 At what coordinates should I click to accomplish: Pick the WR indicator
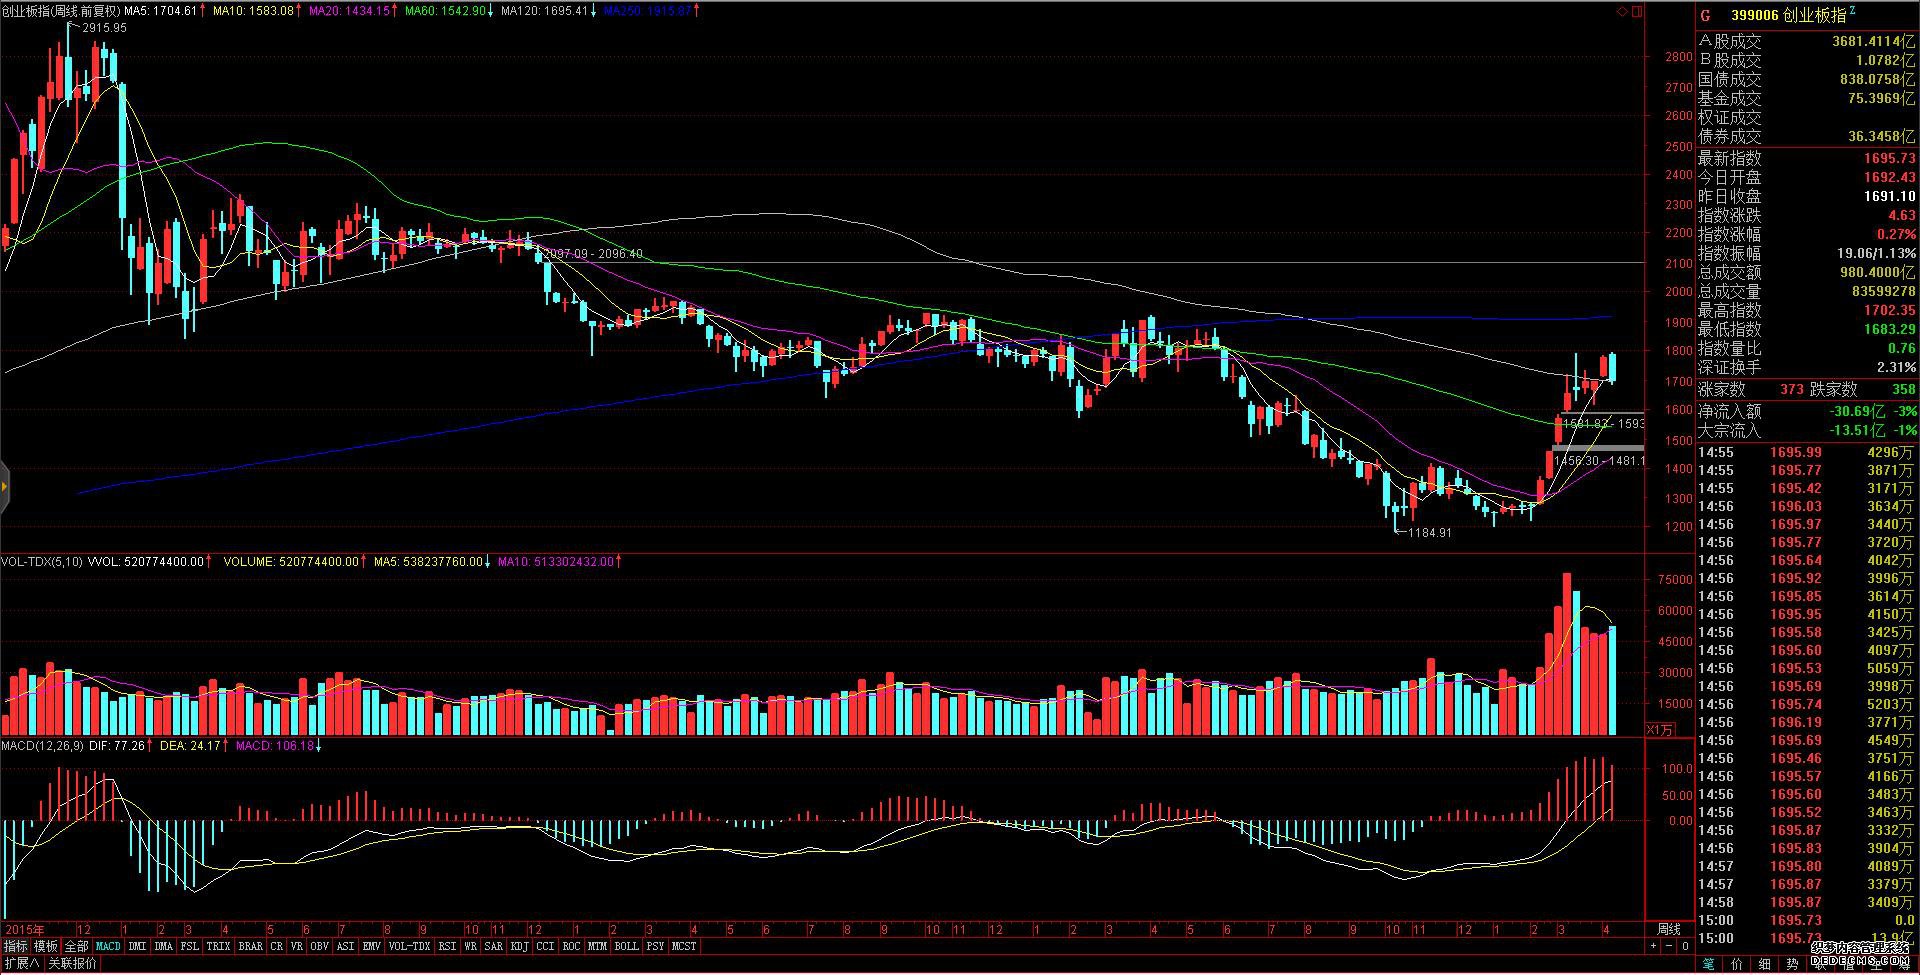pyautogui.click(x=470, y=946)
